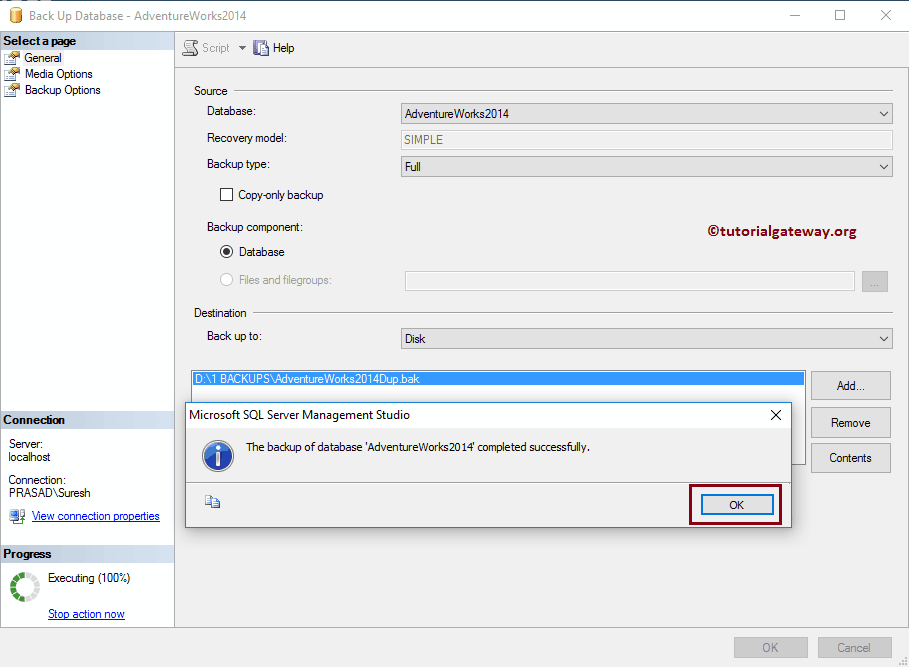Viewport: 909px width, 667px height.
Task: Click the Contents button
Action: [x=850, y=458]
